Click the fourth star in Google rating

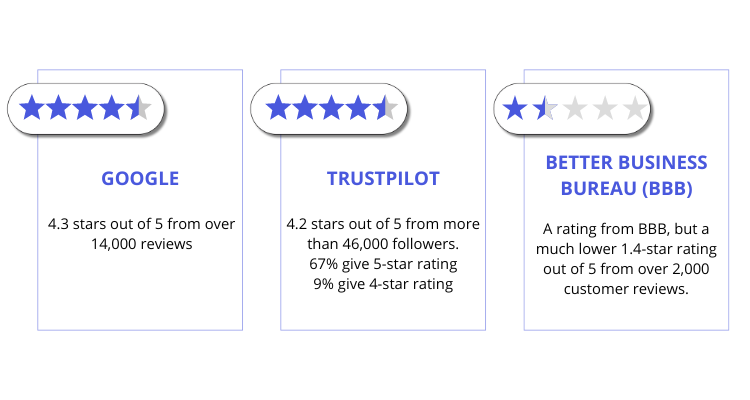[x=112, y=108]
